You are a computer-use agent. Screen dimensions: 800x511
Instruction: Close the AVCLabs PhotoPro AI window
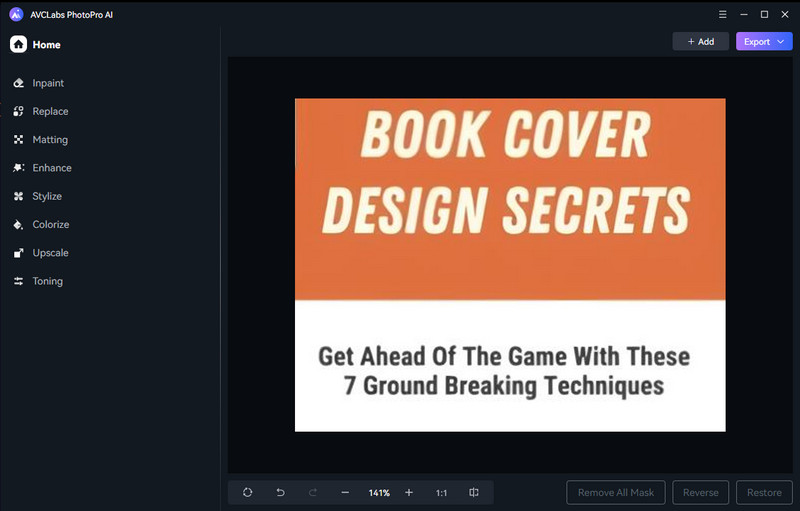[785, 14]
